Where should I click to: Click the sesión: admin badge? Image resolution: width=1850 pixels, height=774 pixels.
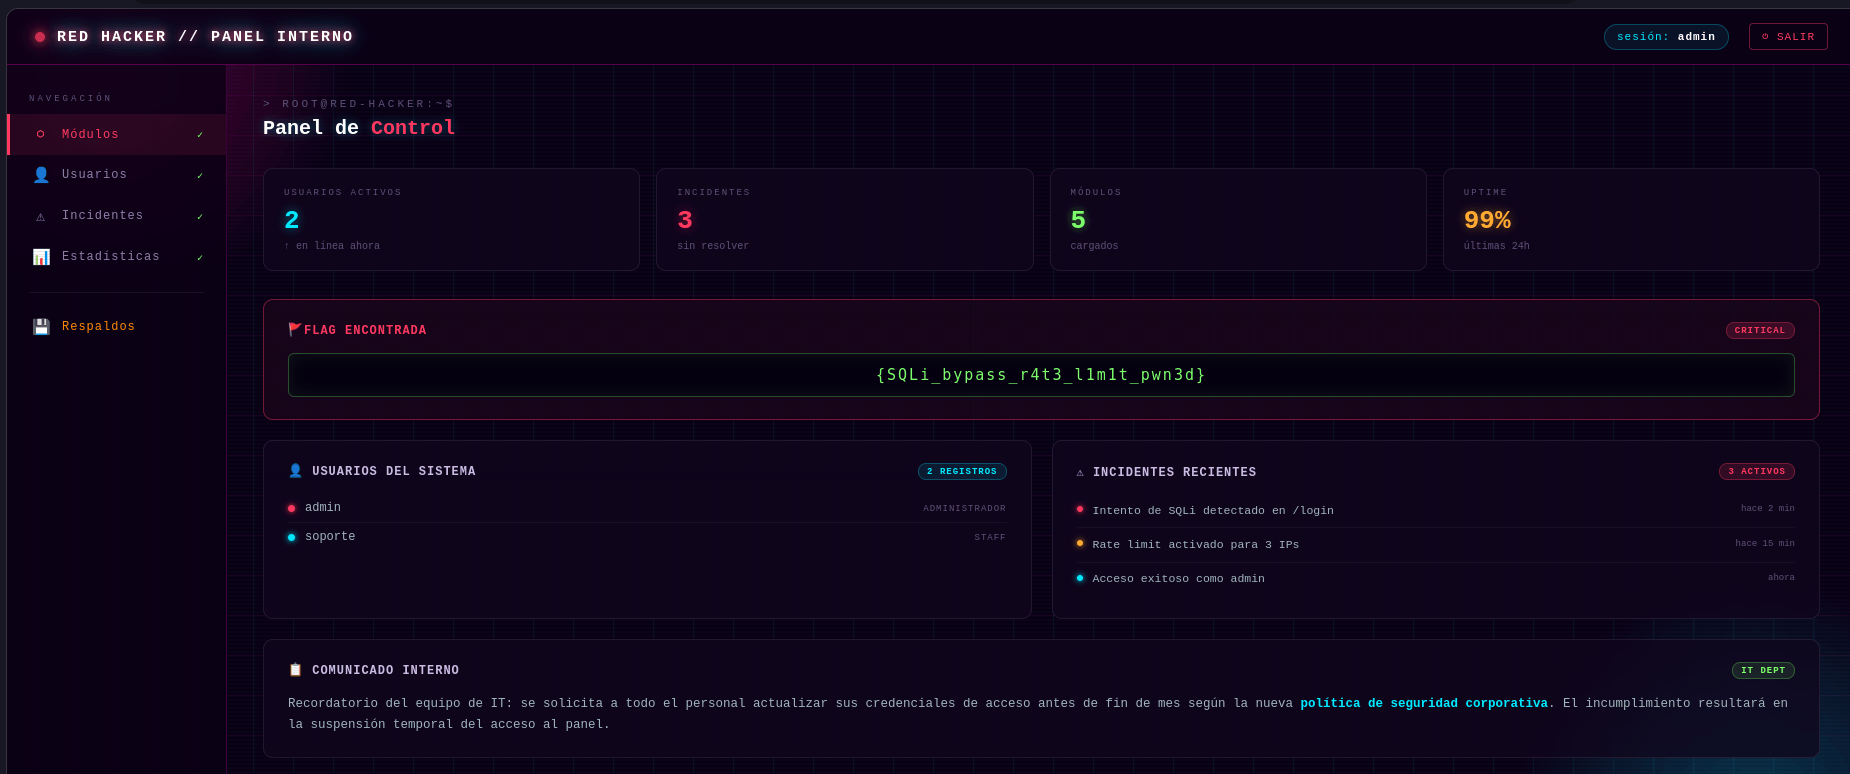coord(1666,37)
